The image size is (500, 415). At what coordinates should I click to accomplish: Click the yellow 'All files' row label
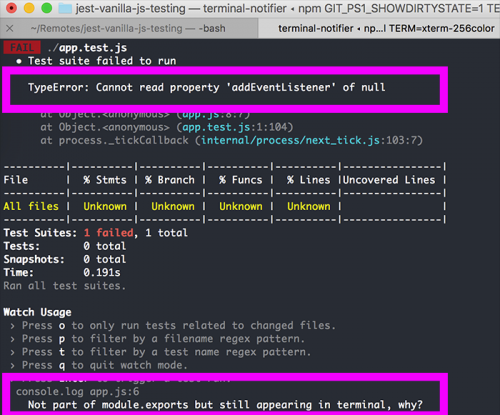click(x=31, y=206)
